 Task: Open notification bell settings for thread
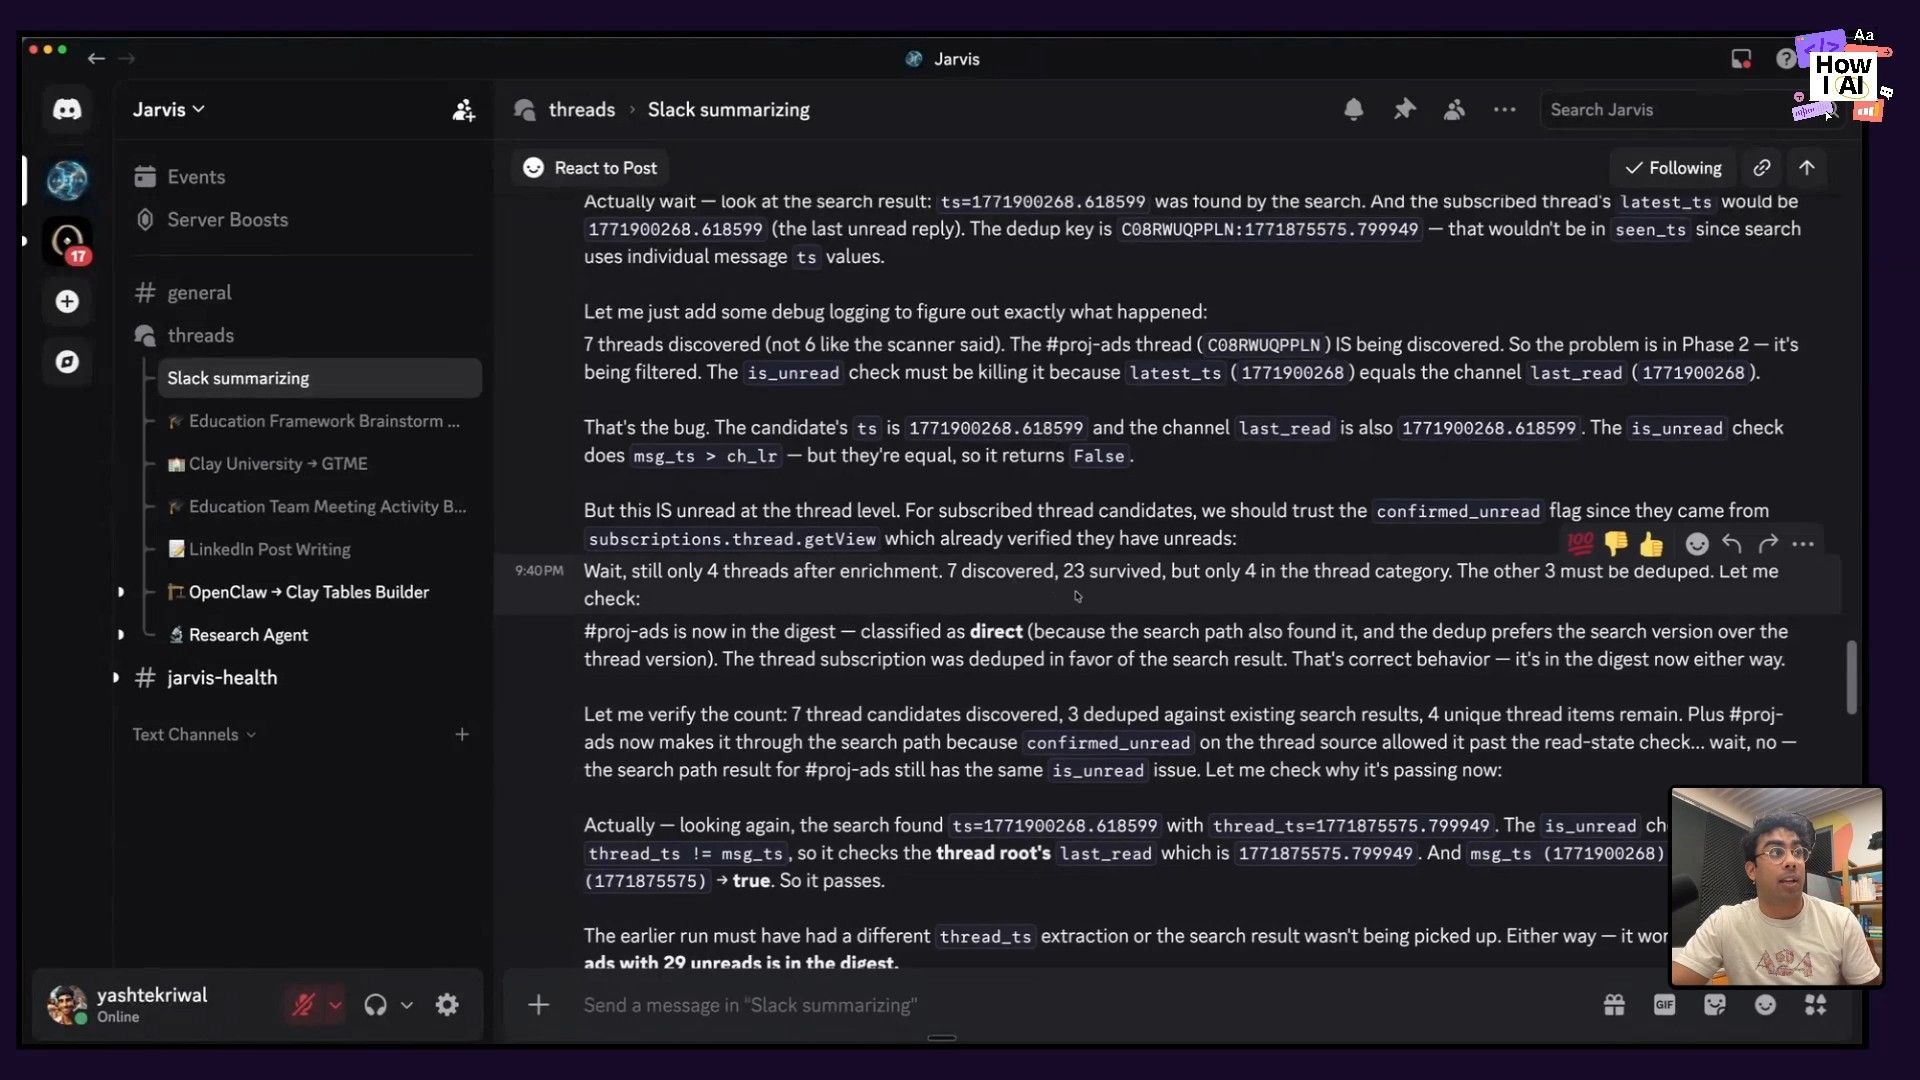click(1353, 110)
